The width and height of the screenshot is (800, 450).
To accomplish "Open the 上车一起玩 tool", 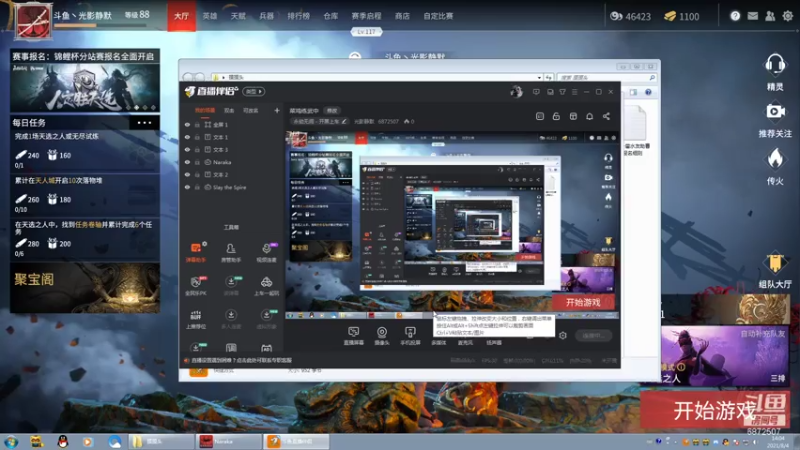I will 266,286.
